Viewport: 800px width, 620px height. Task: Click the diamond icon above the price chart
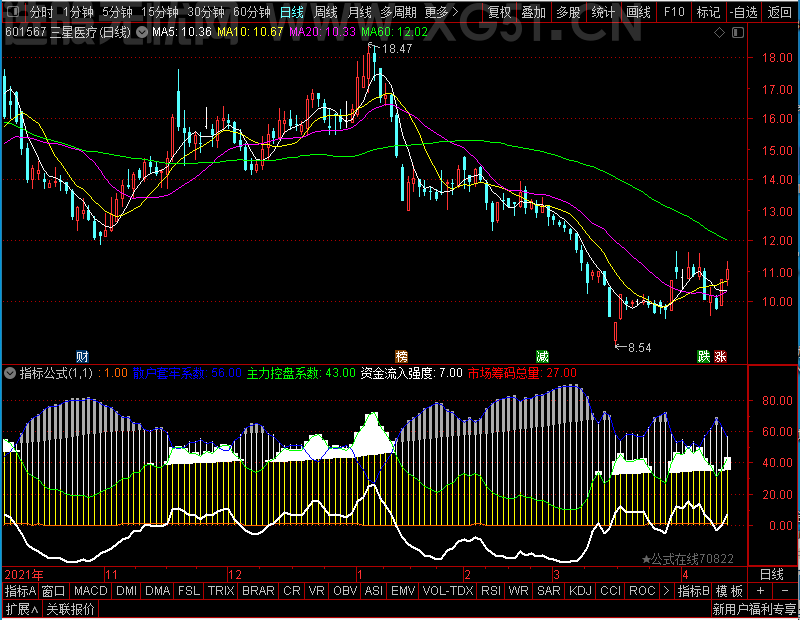coord(719,33)
